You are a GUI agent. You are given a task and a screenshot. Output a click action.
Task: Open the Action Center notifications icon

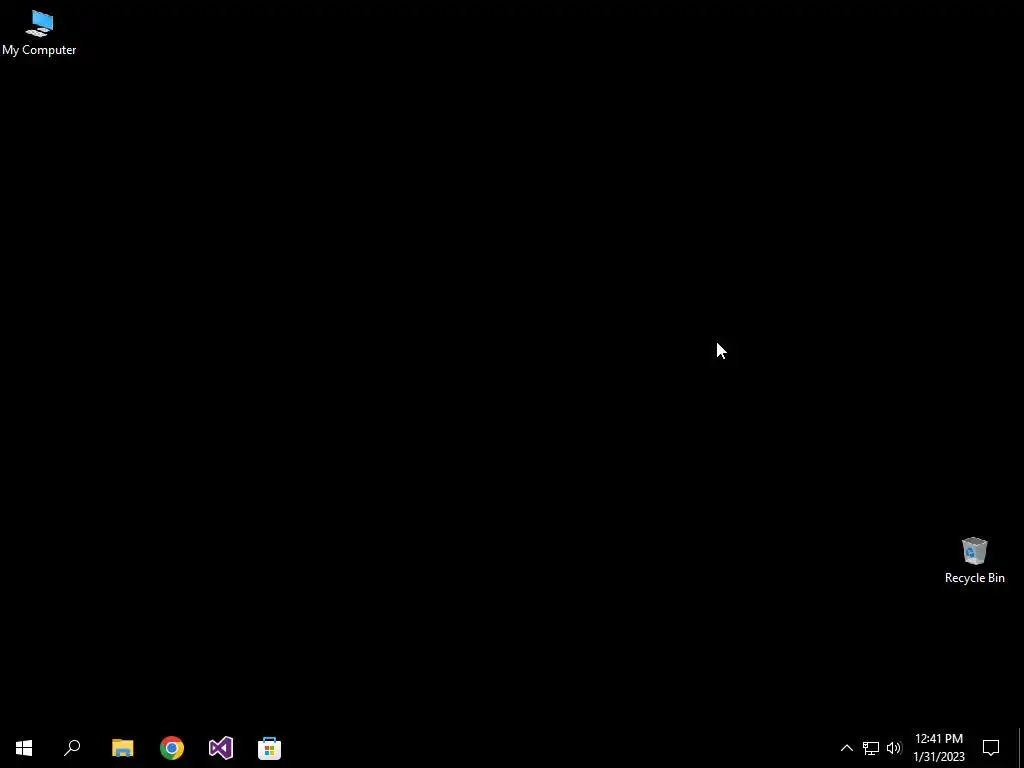(991, 748)
